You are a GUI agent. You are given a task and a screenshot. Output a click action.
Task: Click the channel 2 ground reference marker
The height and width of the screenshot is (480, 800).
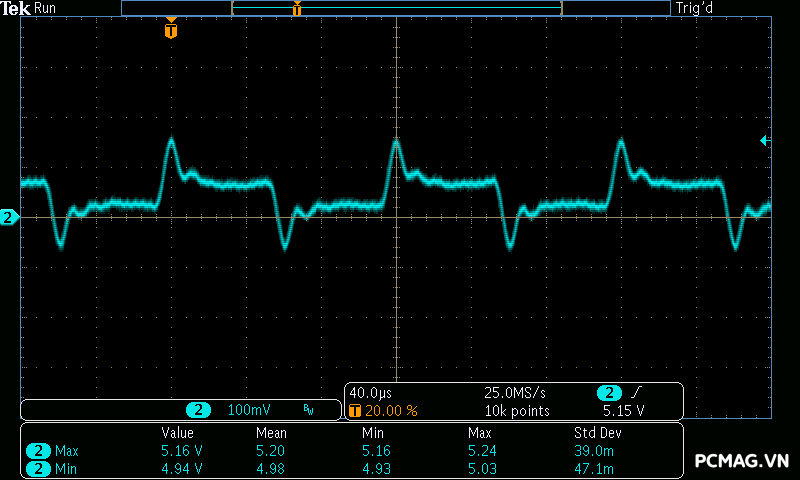[x=9, y=217]
